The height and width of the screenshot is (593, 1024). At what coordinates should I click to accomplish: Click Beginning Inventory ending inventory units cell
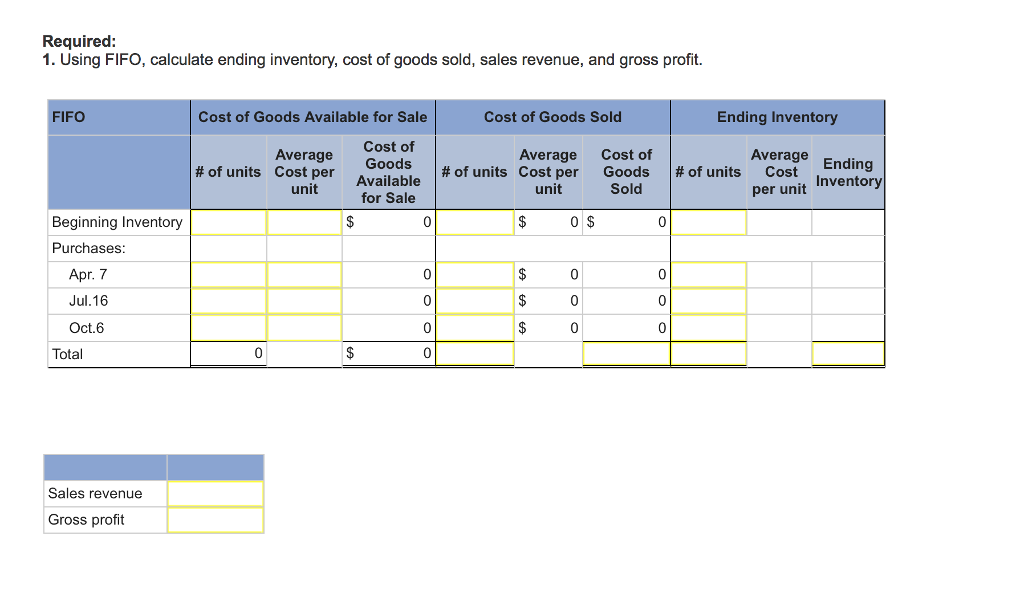pos(708,222)
